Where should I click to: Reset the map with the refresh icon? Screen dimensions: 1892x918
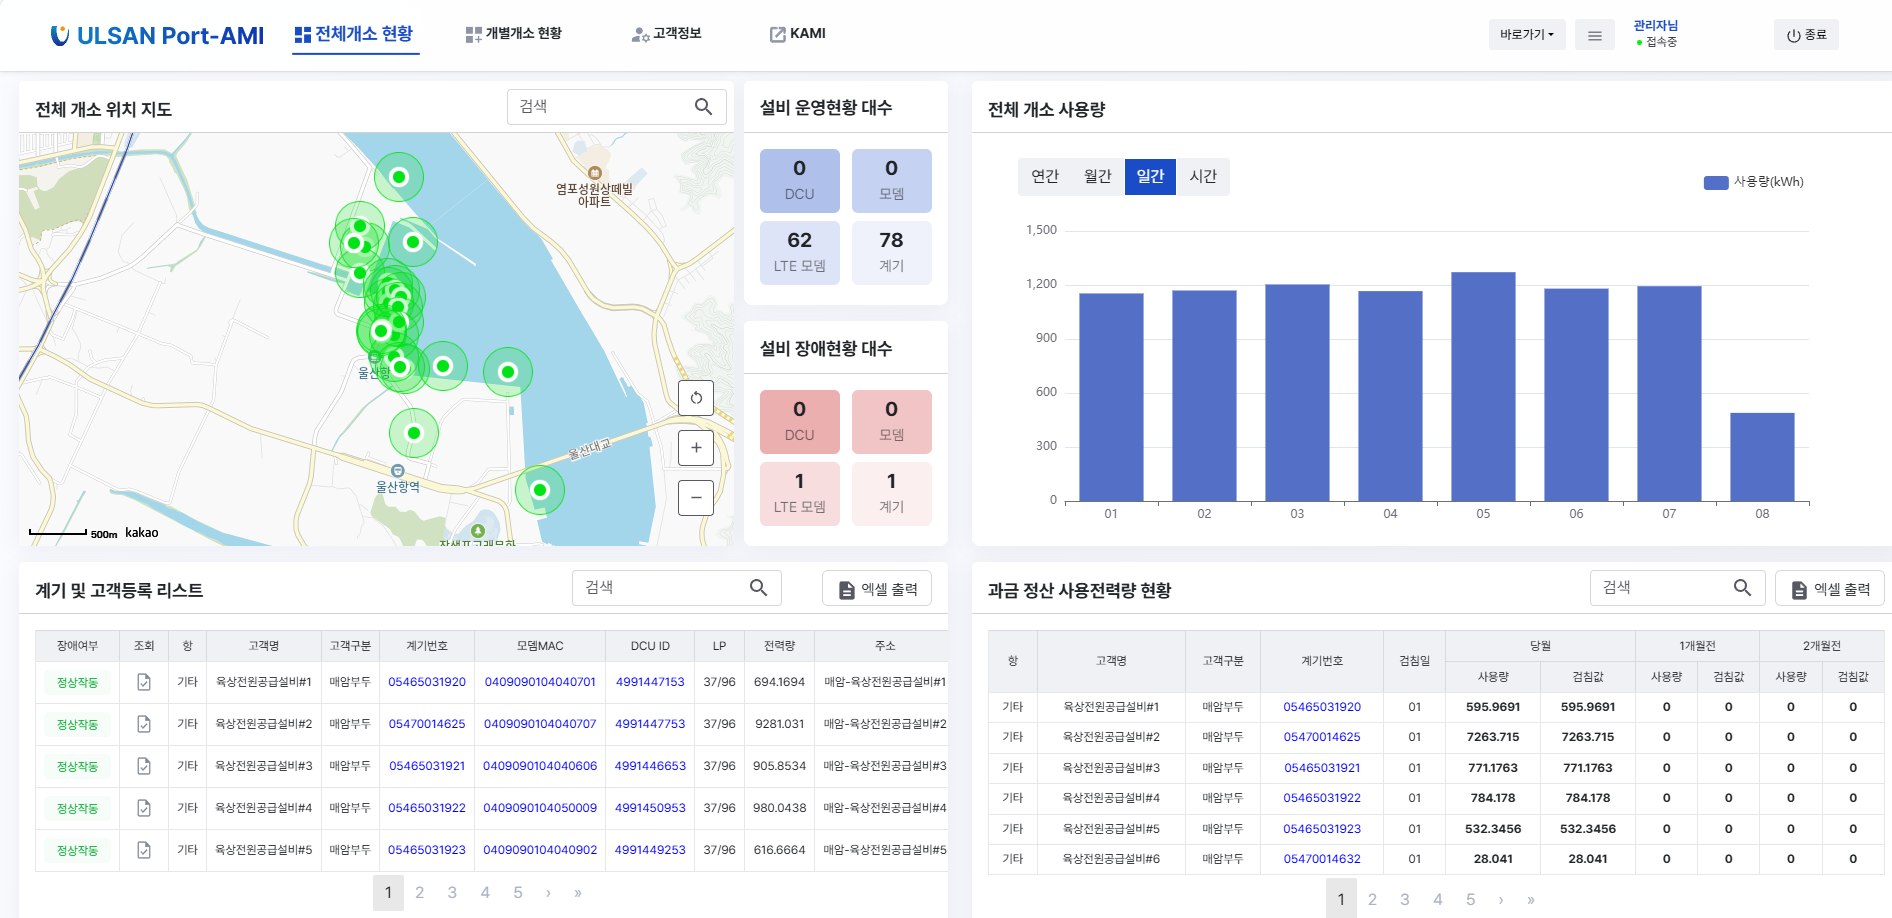(x=696, y=398)
